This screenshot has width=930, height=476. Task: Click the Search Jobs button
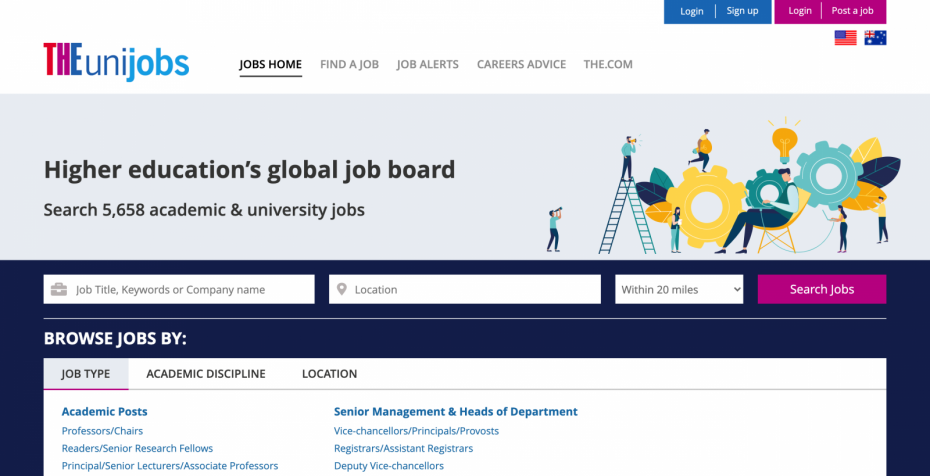(821, 289)
